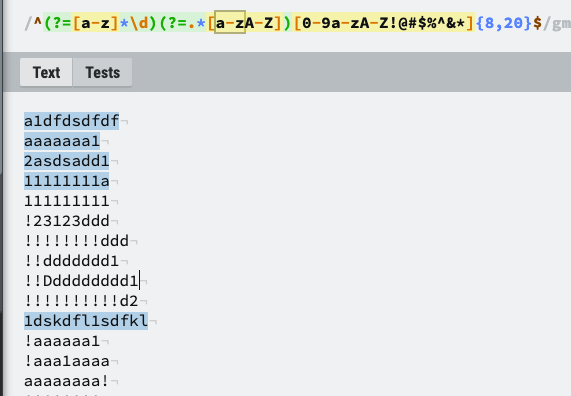Viewport: 571px width, 396px height.
Task: Click the highlighted a-z range token
Action: (230, 23)
